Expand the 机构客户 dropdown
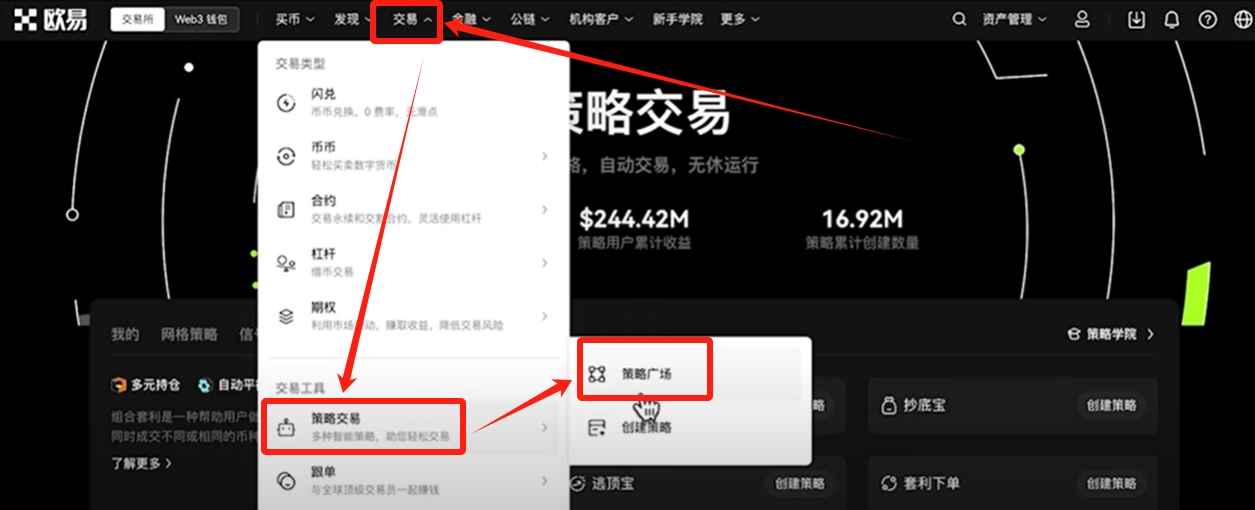Viewport: 1255px width, 510px height. pos(601,19)
